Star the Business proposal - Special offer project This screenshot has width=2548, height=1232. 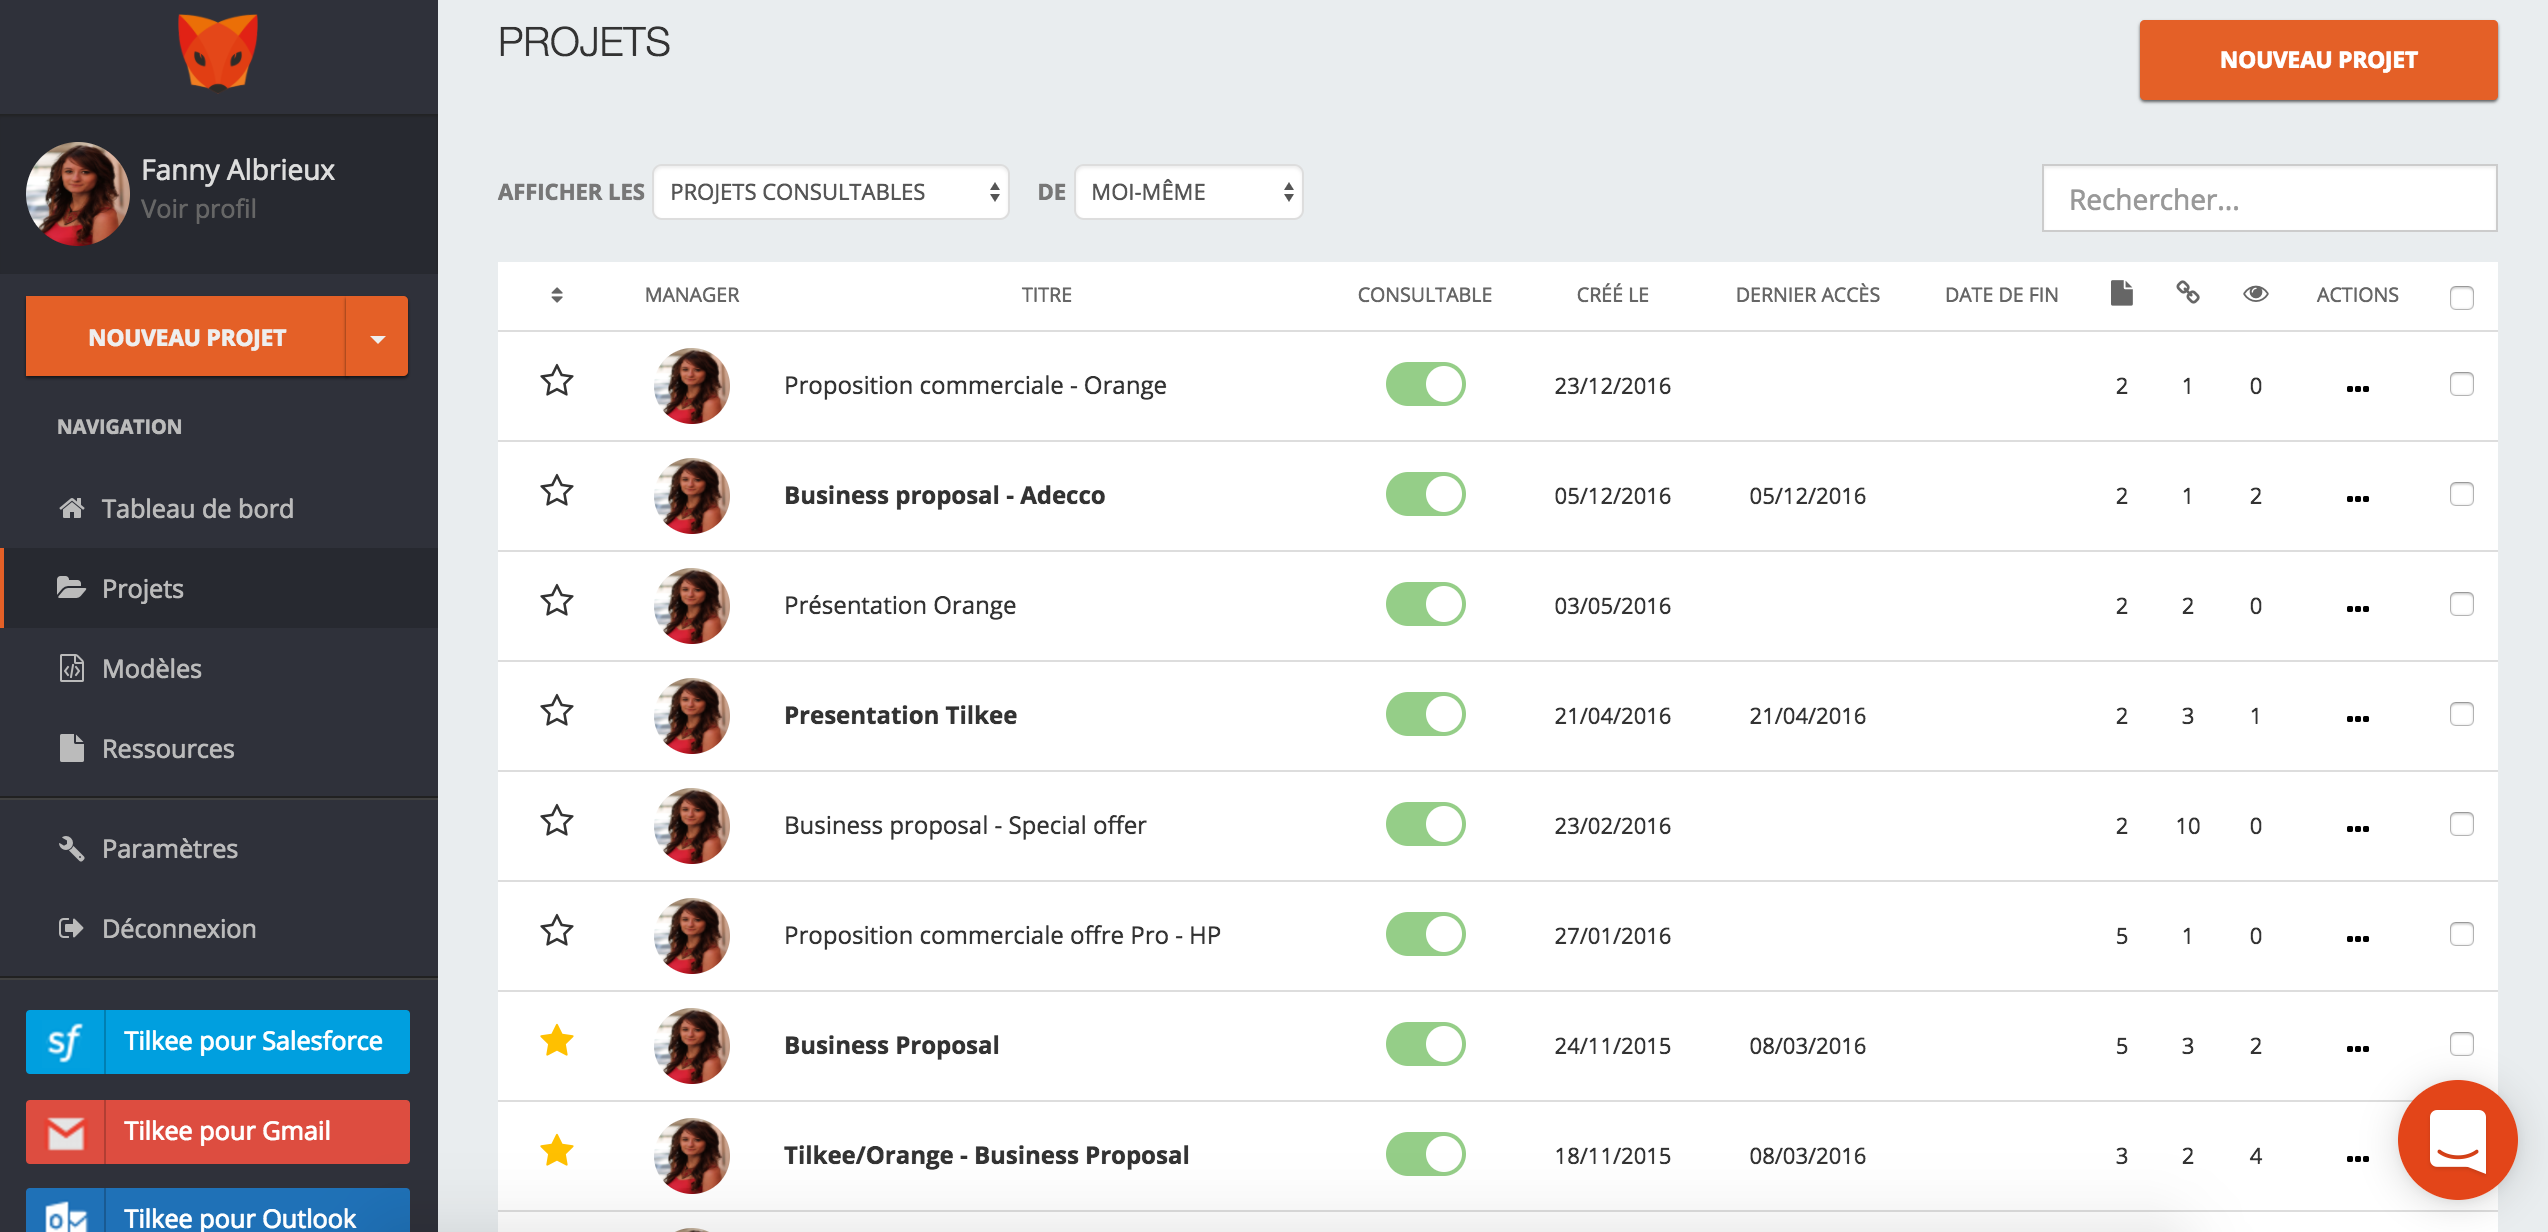pos(557,821)
